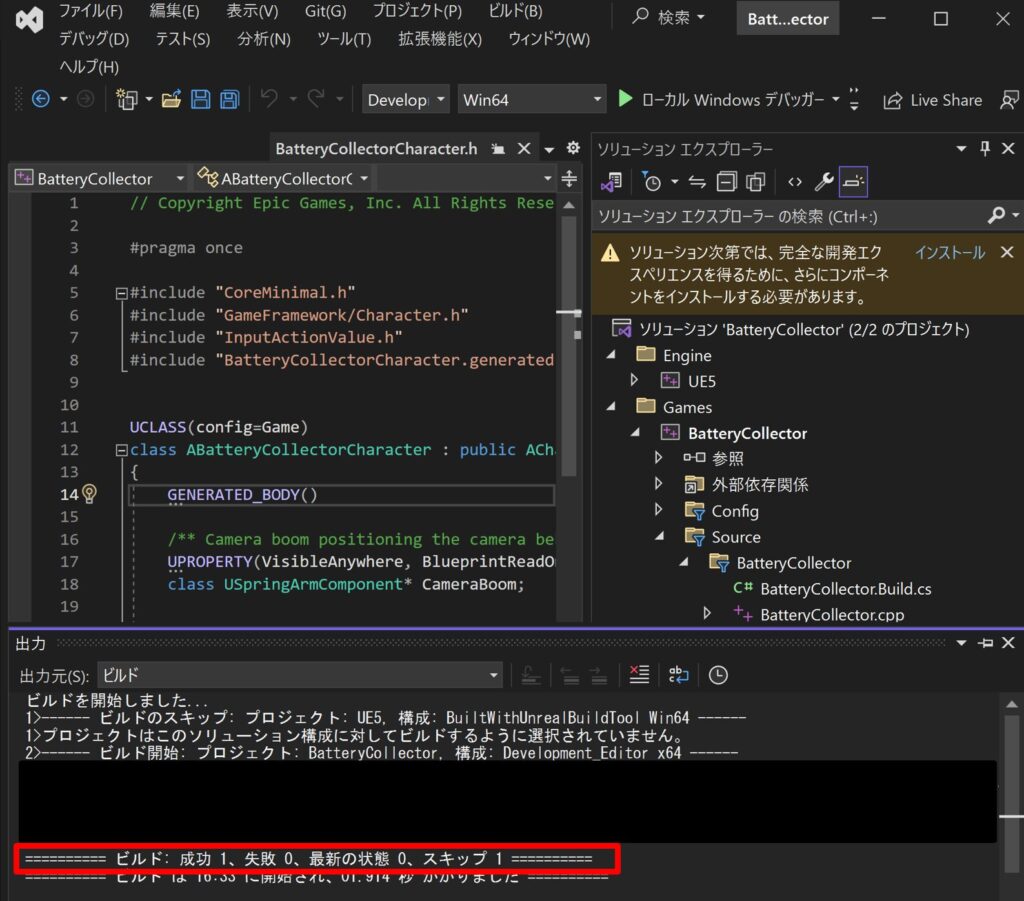Click the Solution Explorer search field
The width and height of the screenshot is (1024, 901).
coord(790,216)
